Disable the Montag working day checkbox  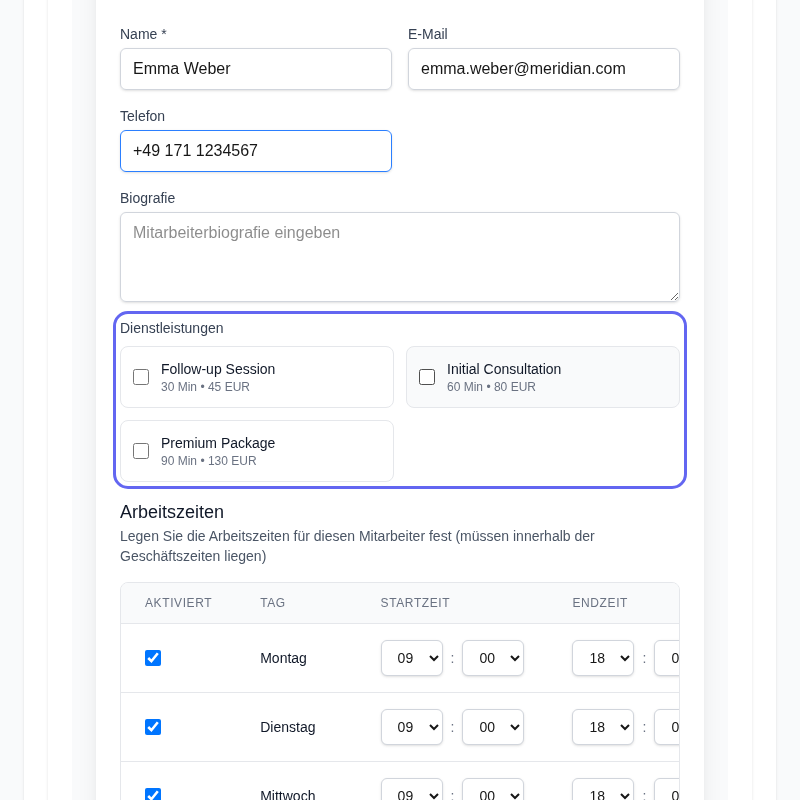click(153, 658)
